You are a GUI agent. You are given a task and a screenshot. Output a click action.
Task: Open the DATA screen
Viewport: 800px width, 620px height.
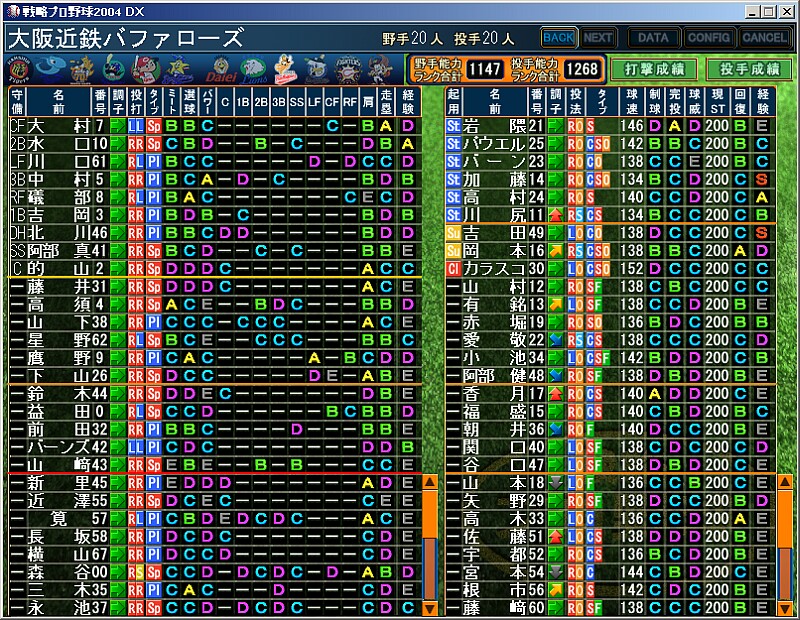coord(653,38)
